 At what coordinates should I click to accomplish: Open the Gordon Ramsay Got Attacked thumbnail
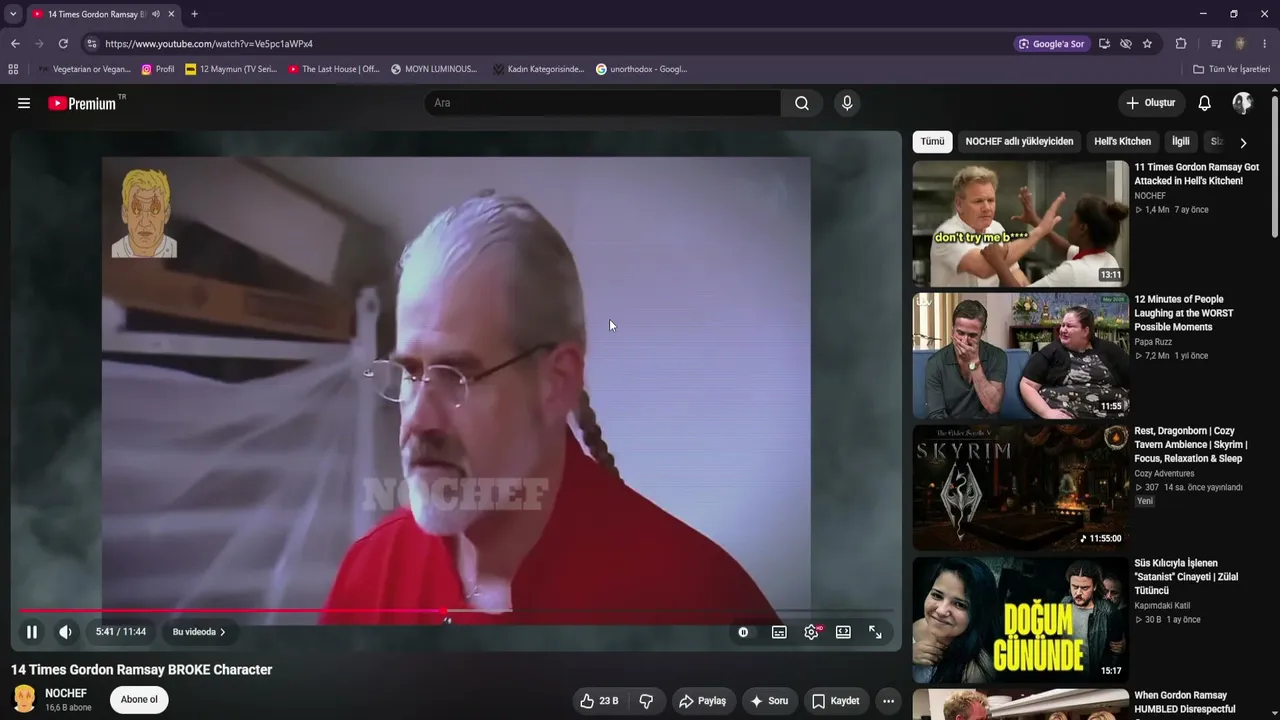[1020, 224]
